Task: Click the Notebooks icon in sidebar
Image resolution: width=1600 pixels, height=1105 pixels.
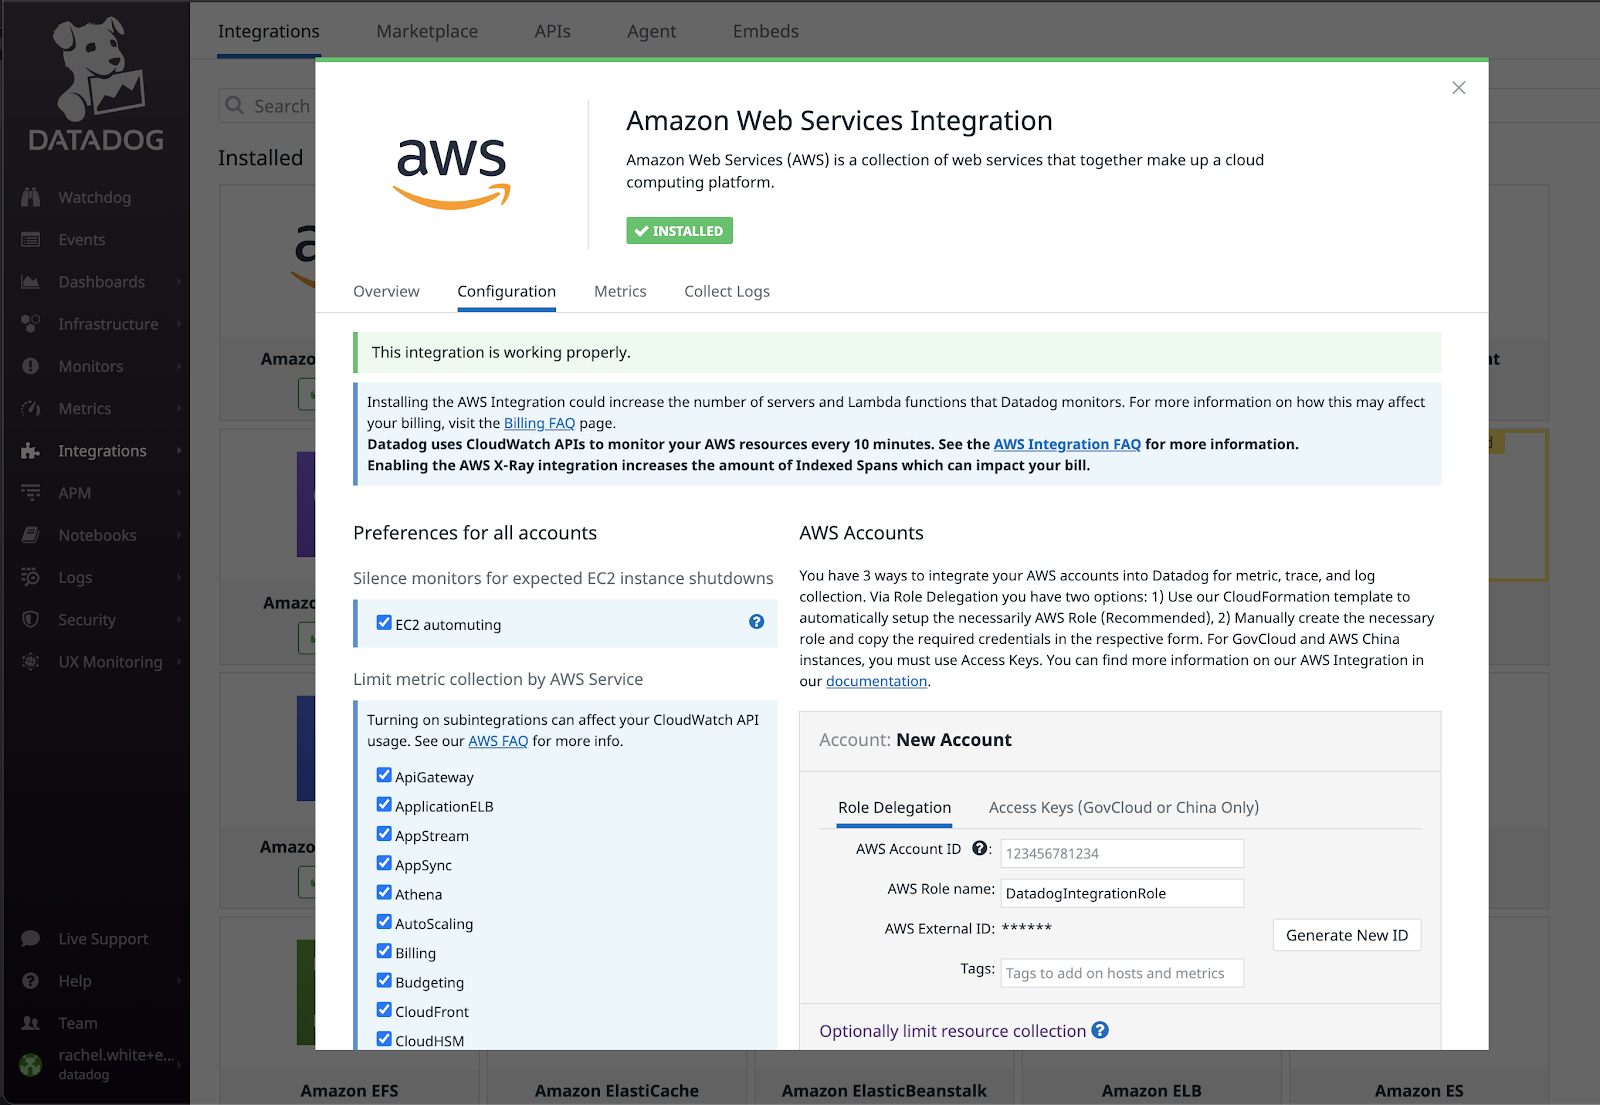Action: click(31, 535)
